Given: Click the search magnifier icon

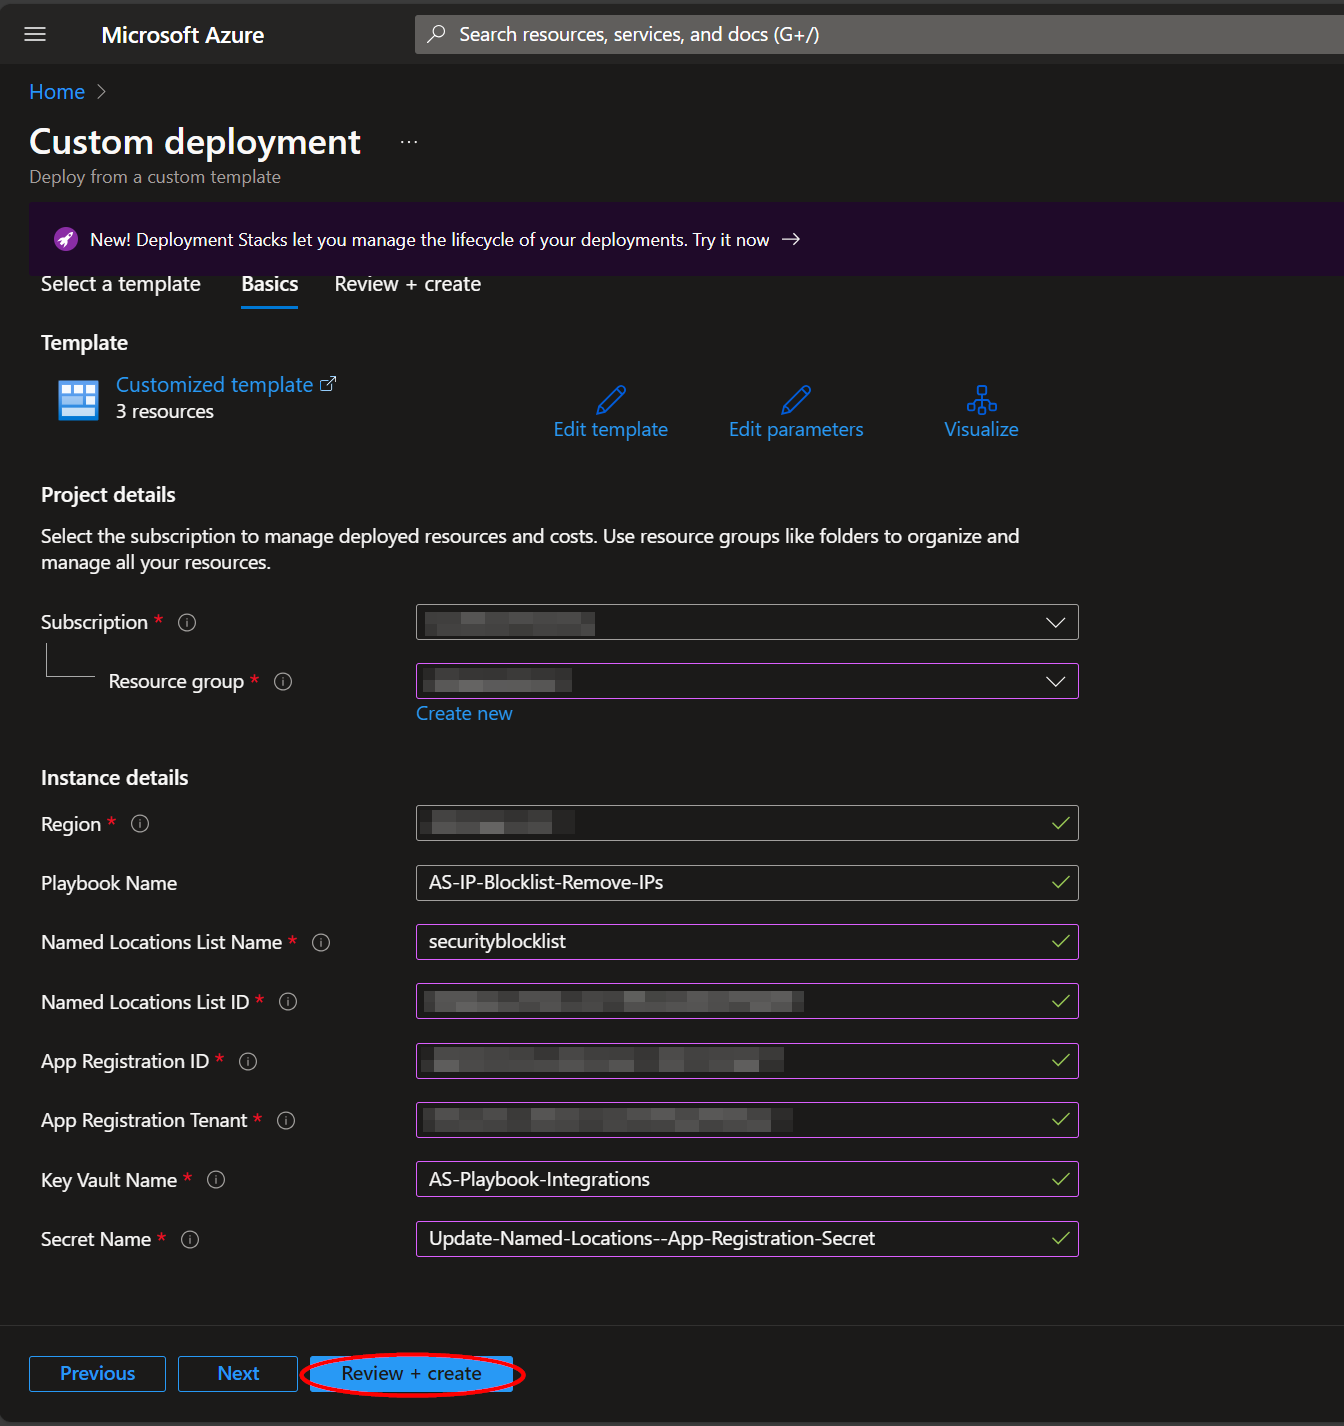Looking at the screenshot, I should (x=436, y=34).
